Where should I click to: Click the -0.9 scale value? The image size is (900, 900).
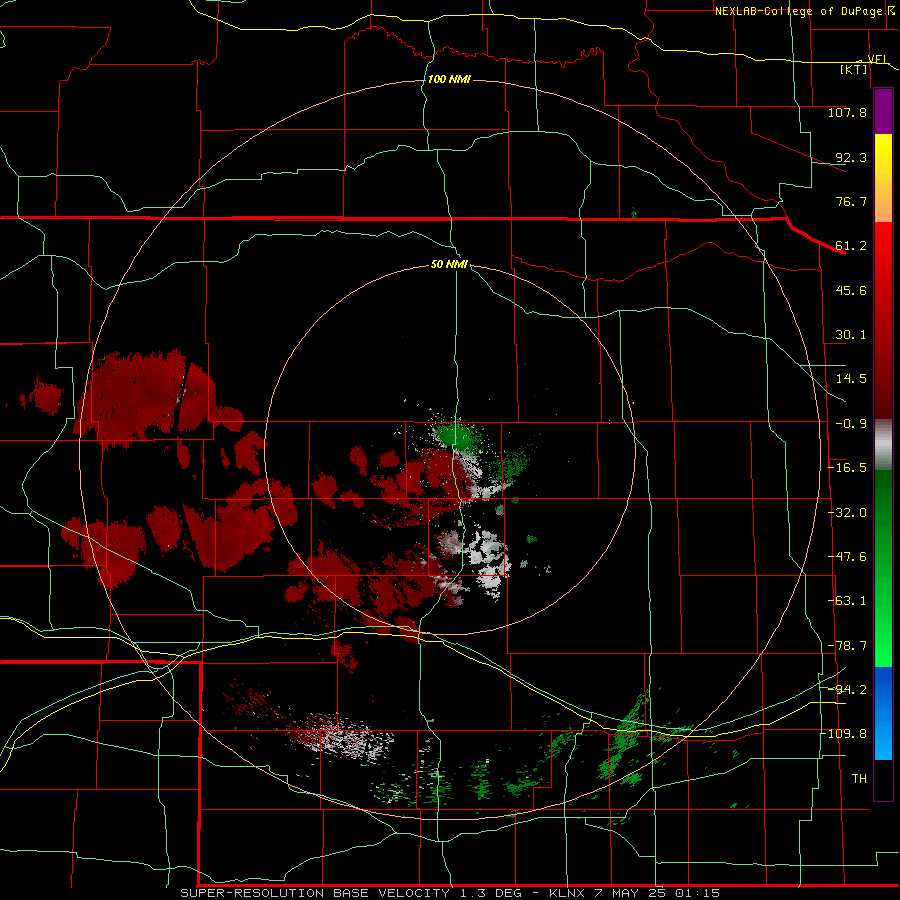click(x=851, y=424)
